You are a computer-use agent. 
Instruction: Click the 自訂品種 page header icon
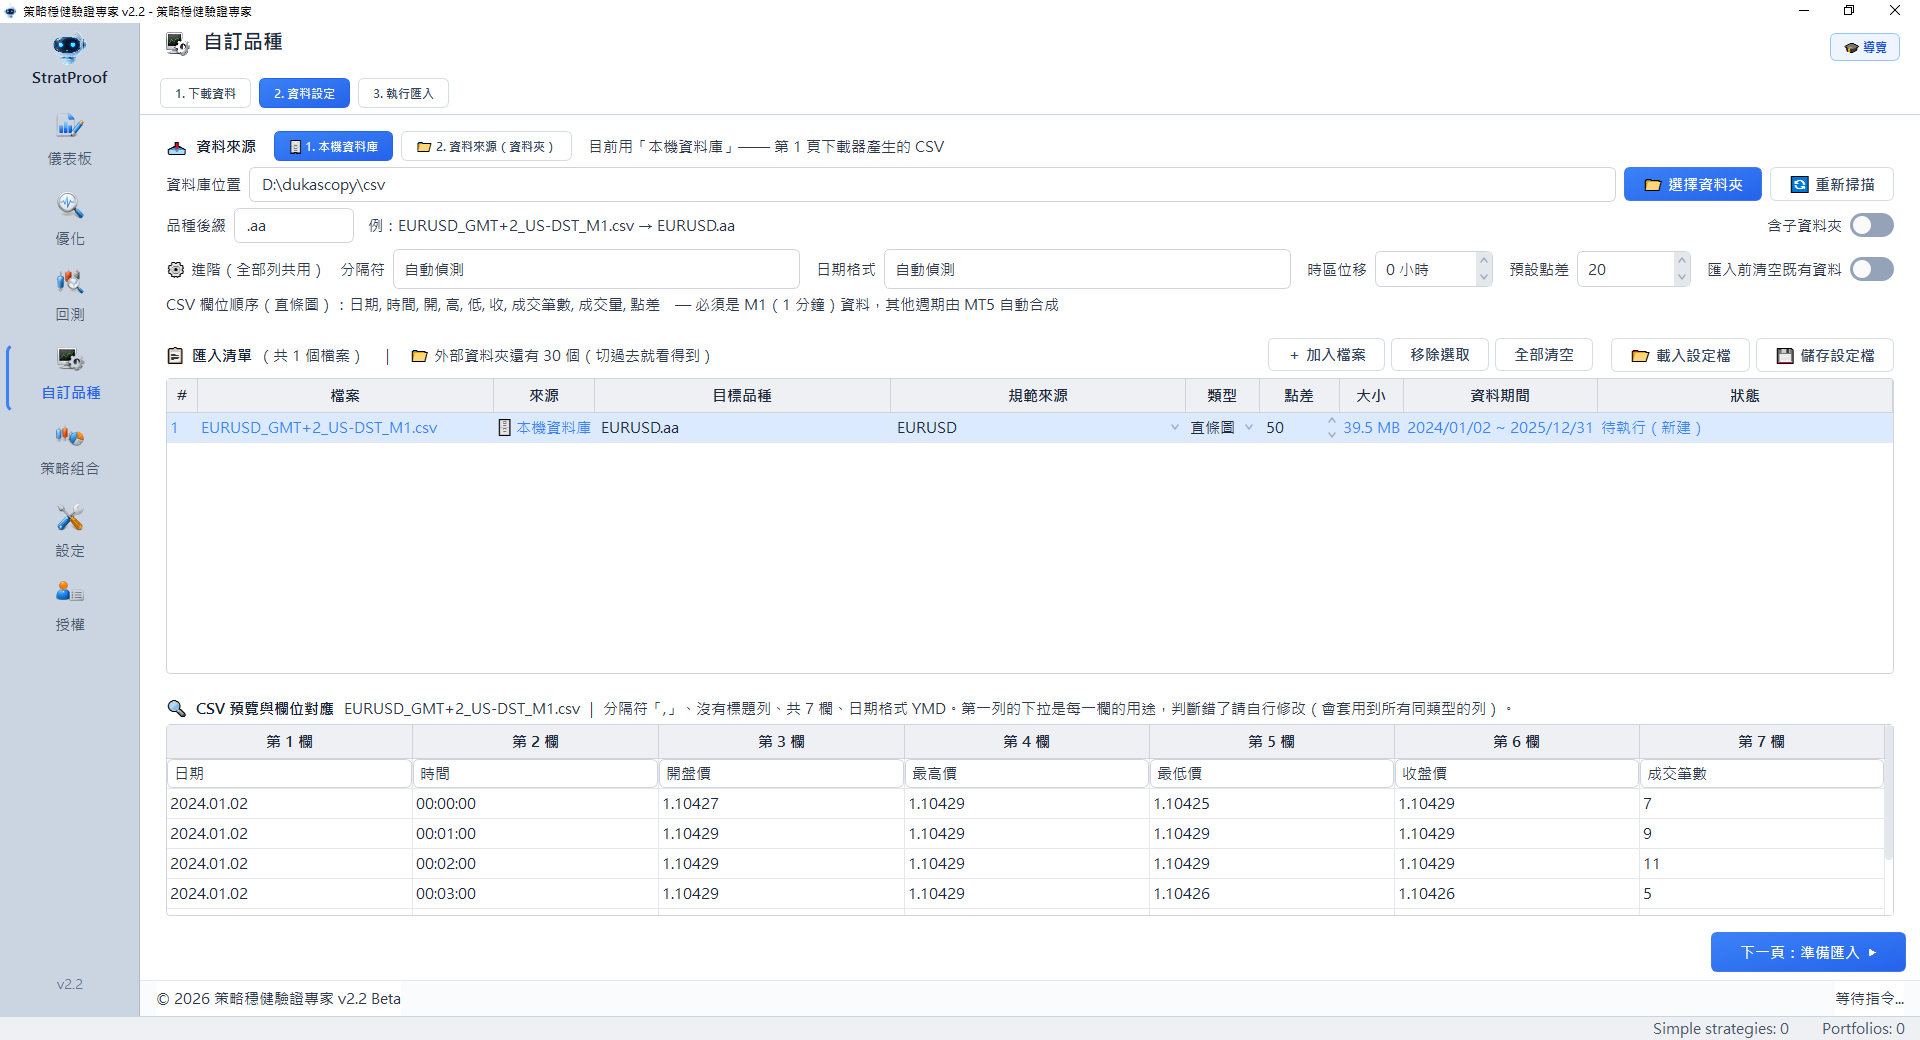[178, 43]
